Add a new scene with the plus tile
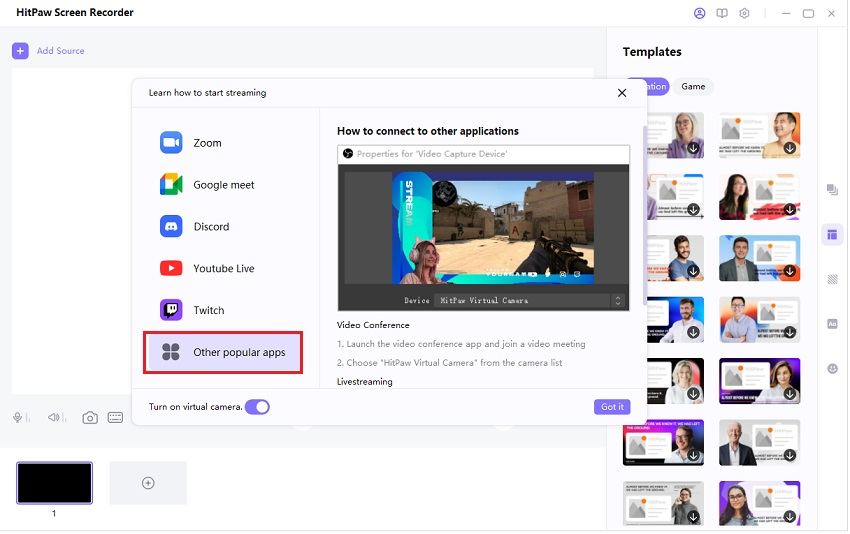850x534 pixels. coord(148,483)
